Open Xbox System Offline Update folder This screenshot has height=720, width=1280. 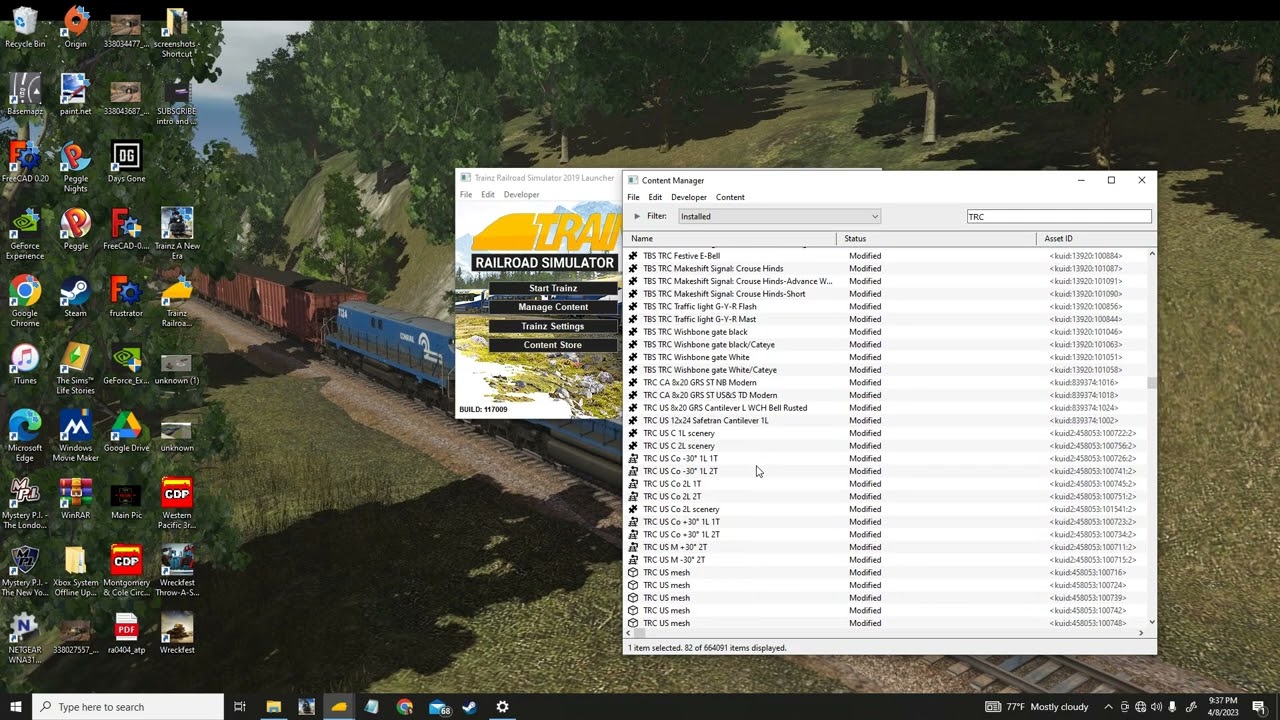point(75,571)
